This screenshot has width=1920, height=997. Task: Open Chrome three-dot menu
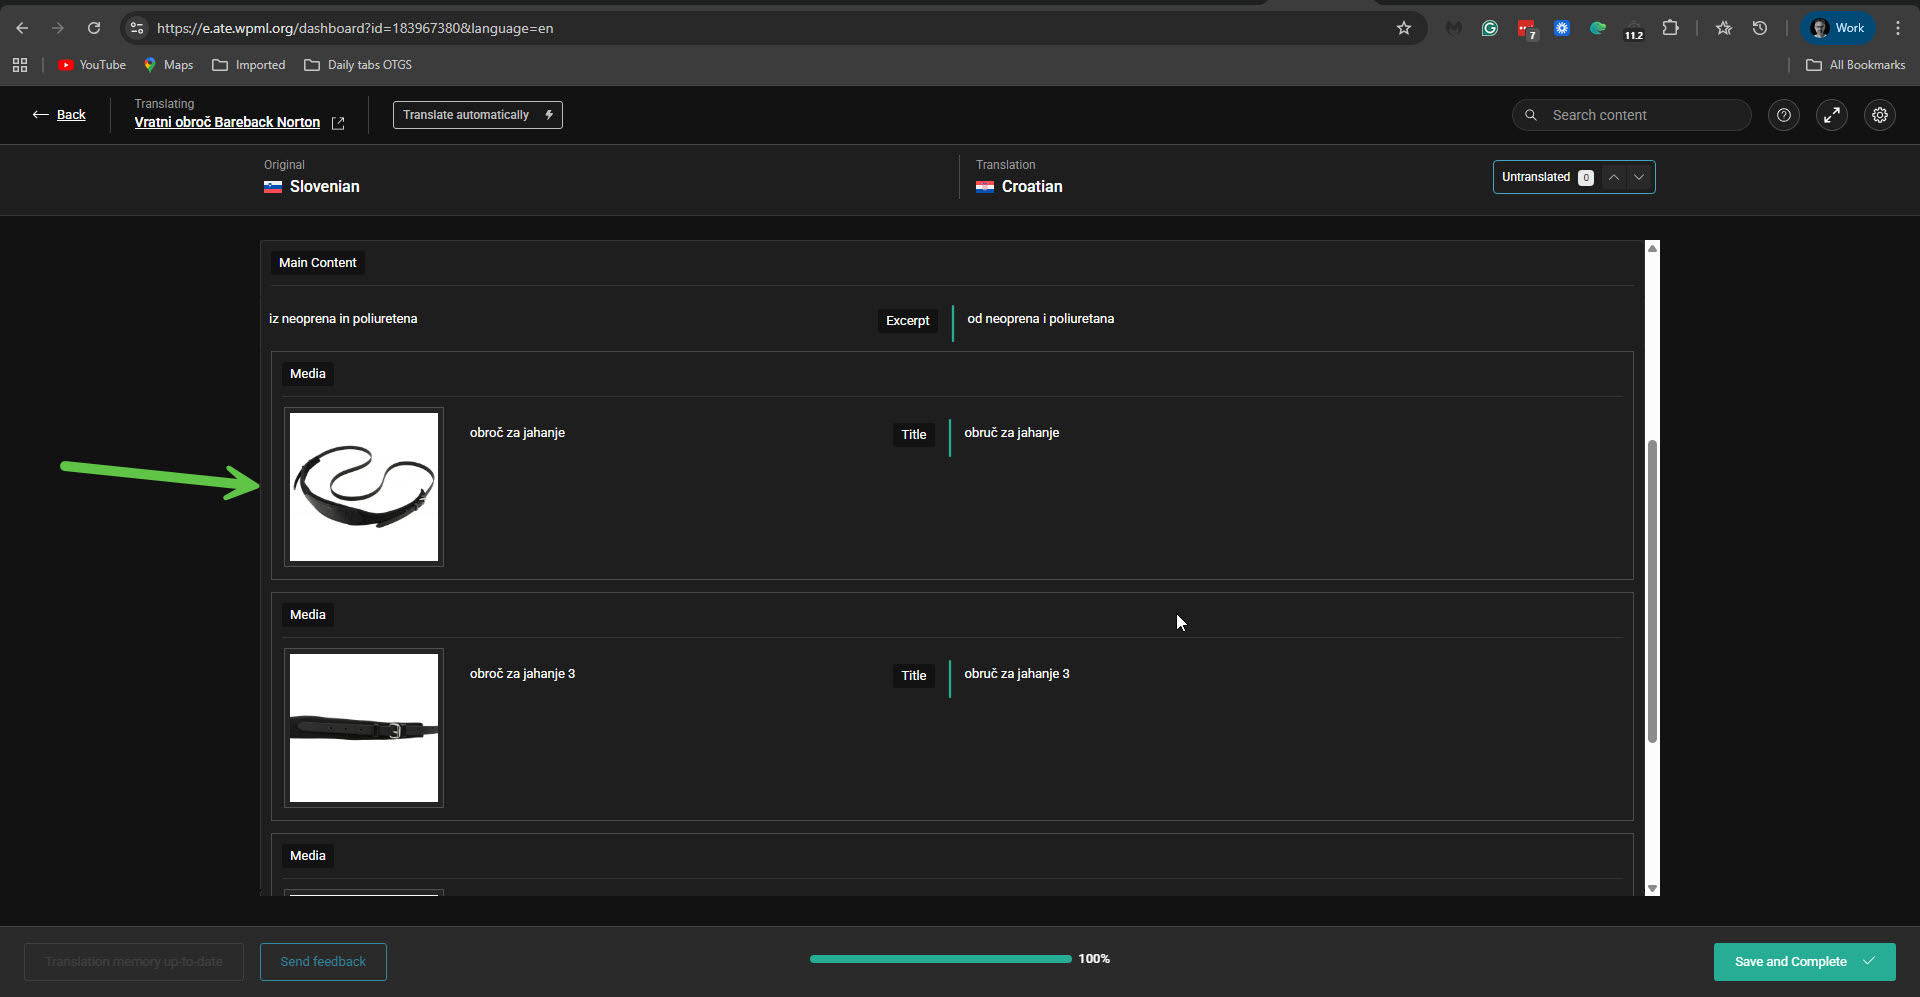[1897, 28]
